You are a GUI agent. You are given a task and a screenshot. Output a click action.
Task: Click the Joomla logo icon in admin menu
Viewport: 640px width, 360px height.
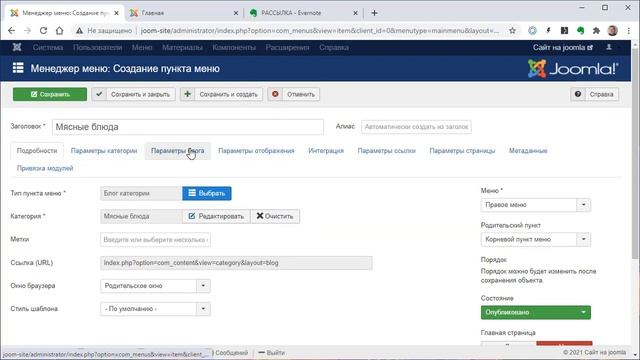click(17, 47)
